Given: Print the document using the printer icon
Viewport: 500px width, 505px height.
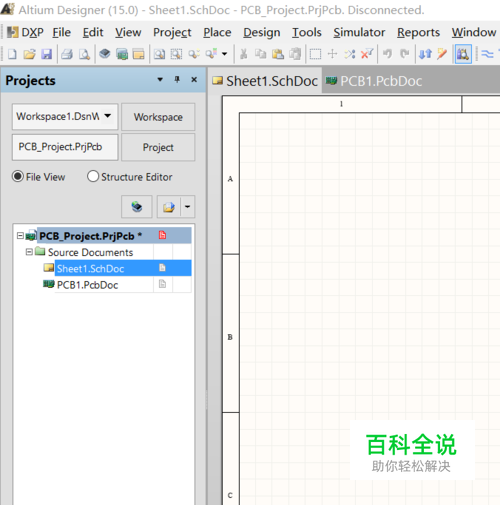Looking at the screenshot, I should [x=67, y=54].
